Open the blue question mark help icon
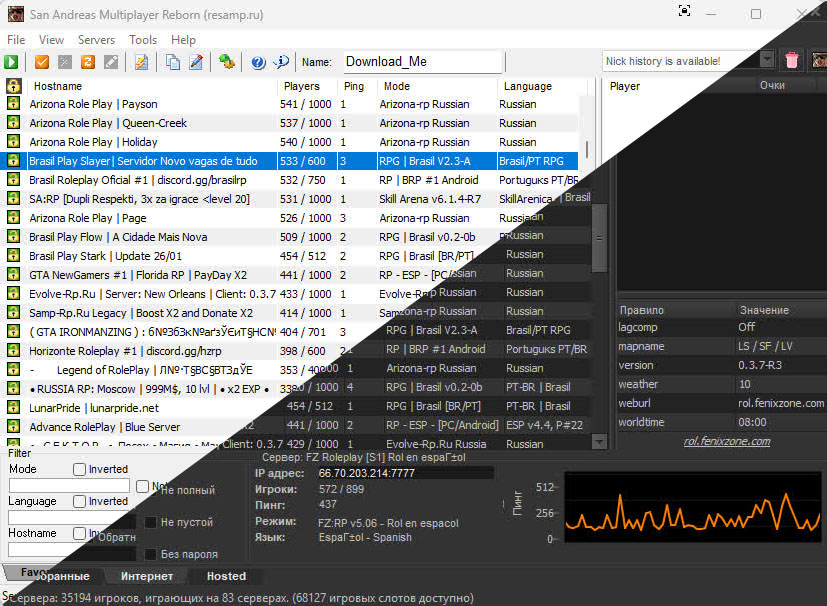827x606 pixels. coord(258,62)
